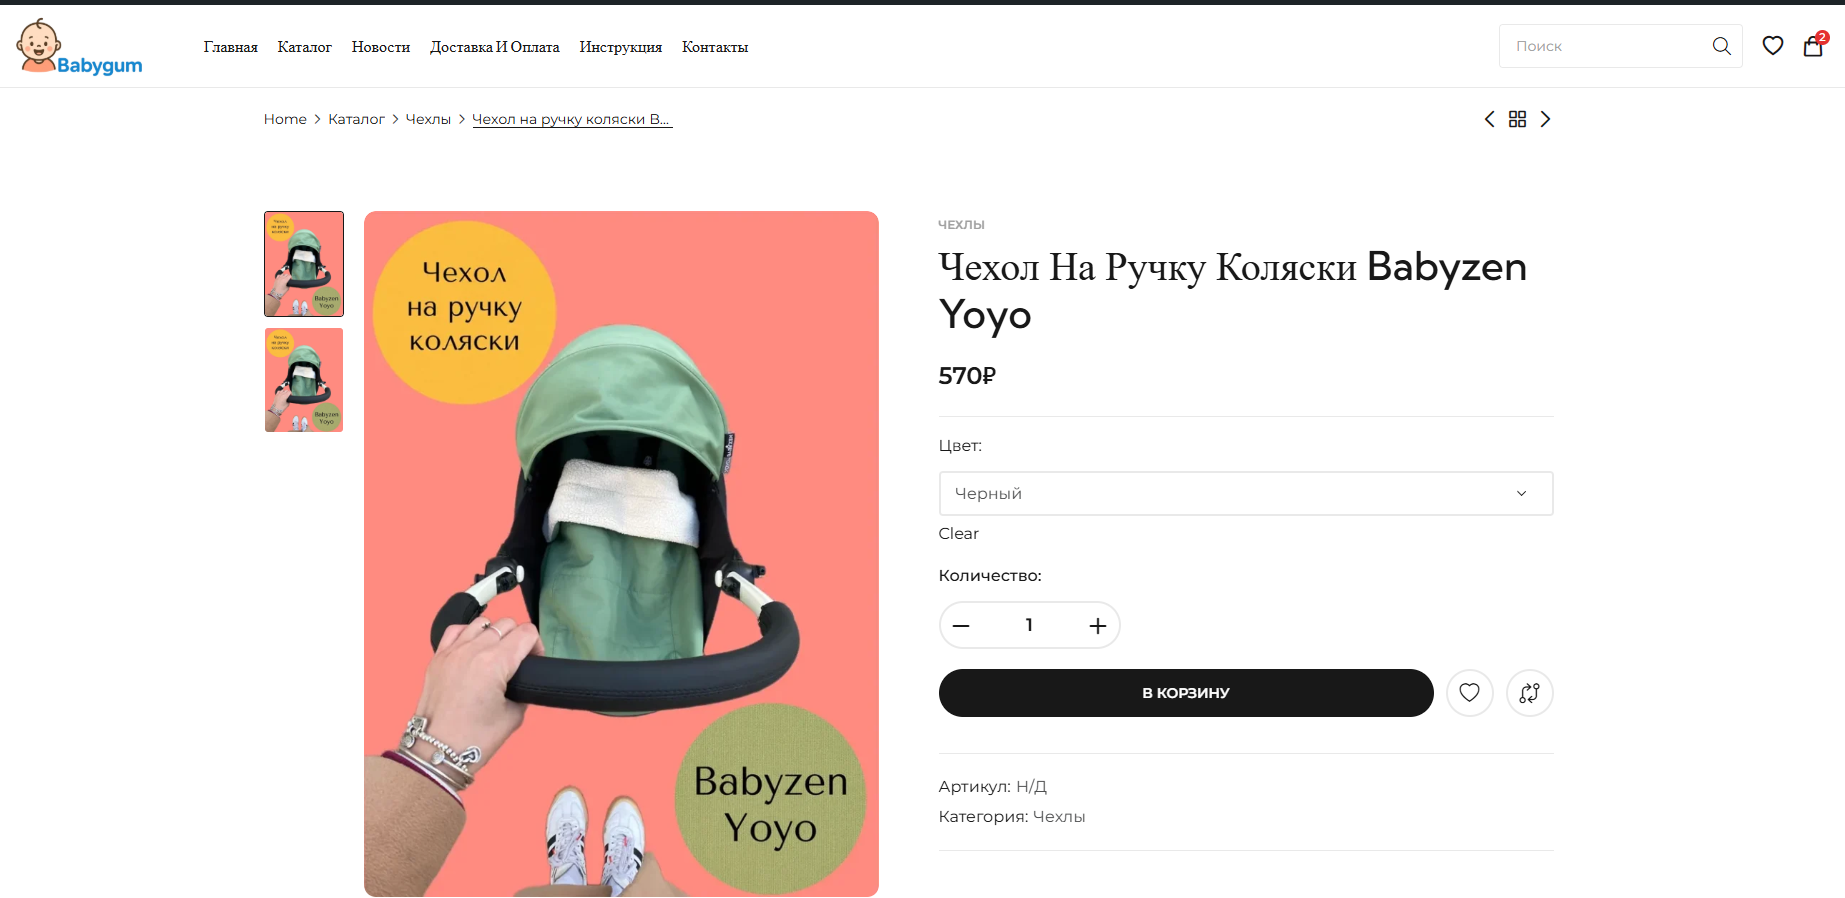Select the first product thumbnail
Screen dimensions: 1845x898
coord(304,264)
